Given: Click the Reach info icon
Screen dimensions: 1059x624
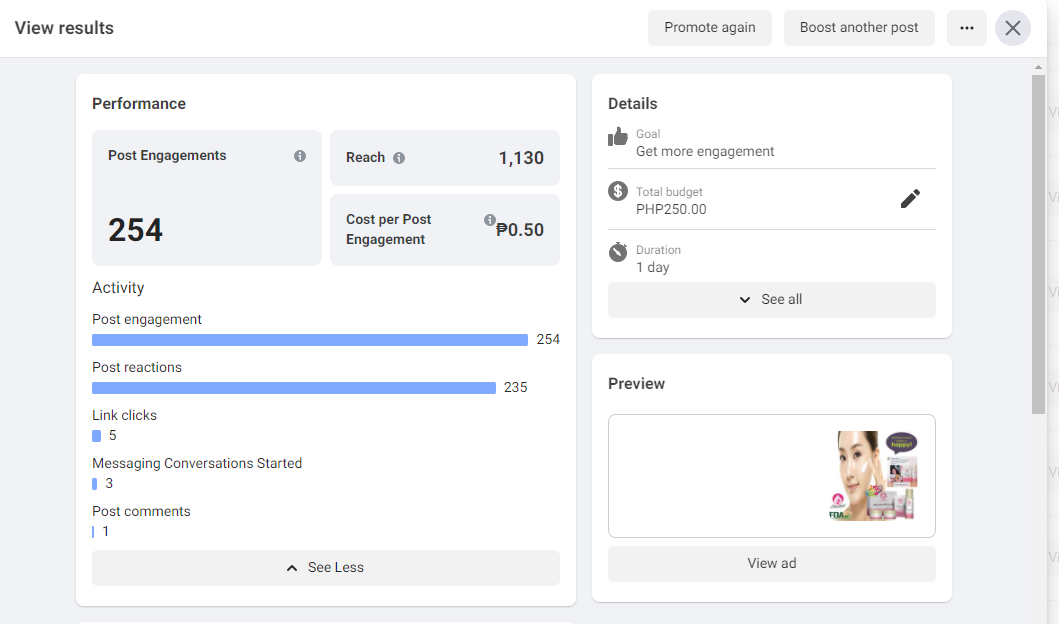Looking at the screenshot, I should click(x=399, y=158).
